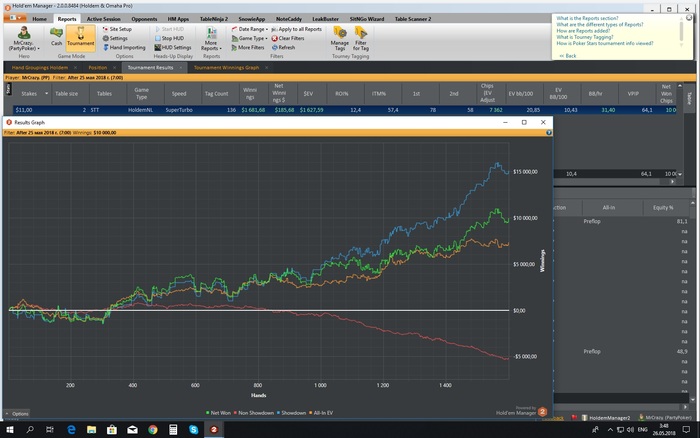Screen dimensions: 700x438
Task: Click Filter for Tag
Action: 361,38
